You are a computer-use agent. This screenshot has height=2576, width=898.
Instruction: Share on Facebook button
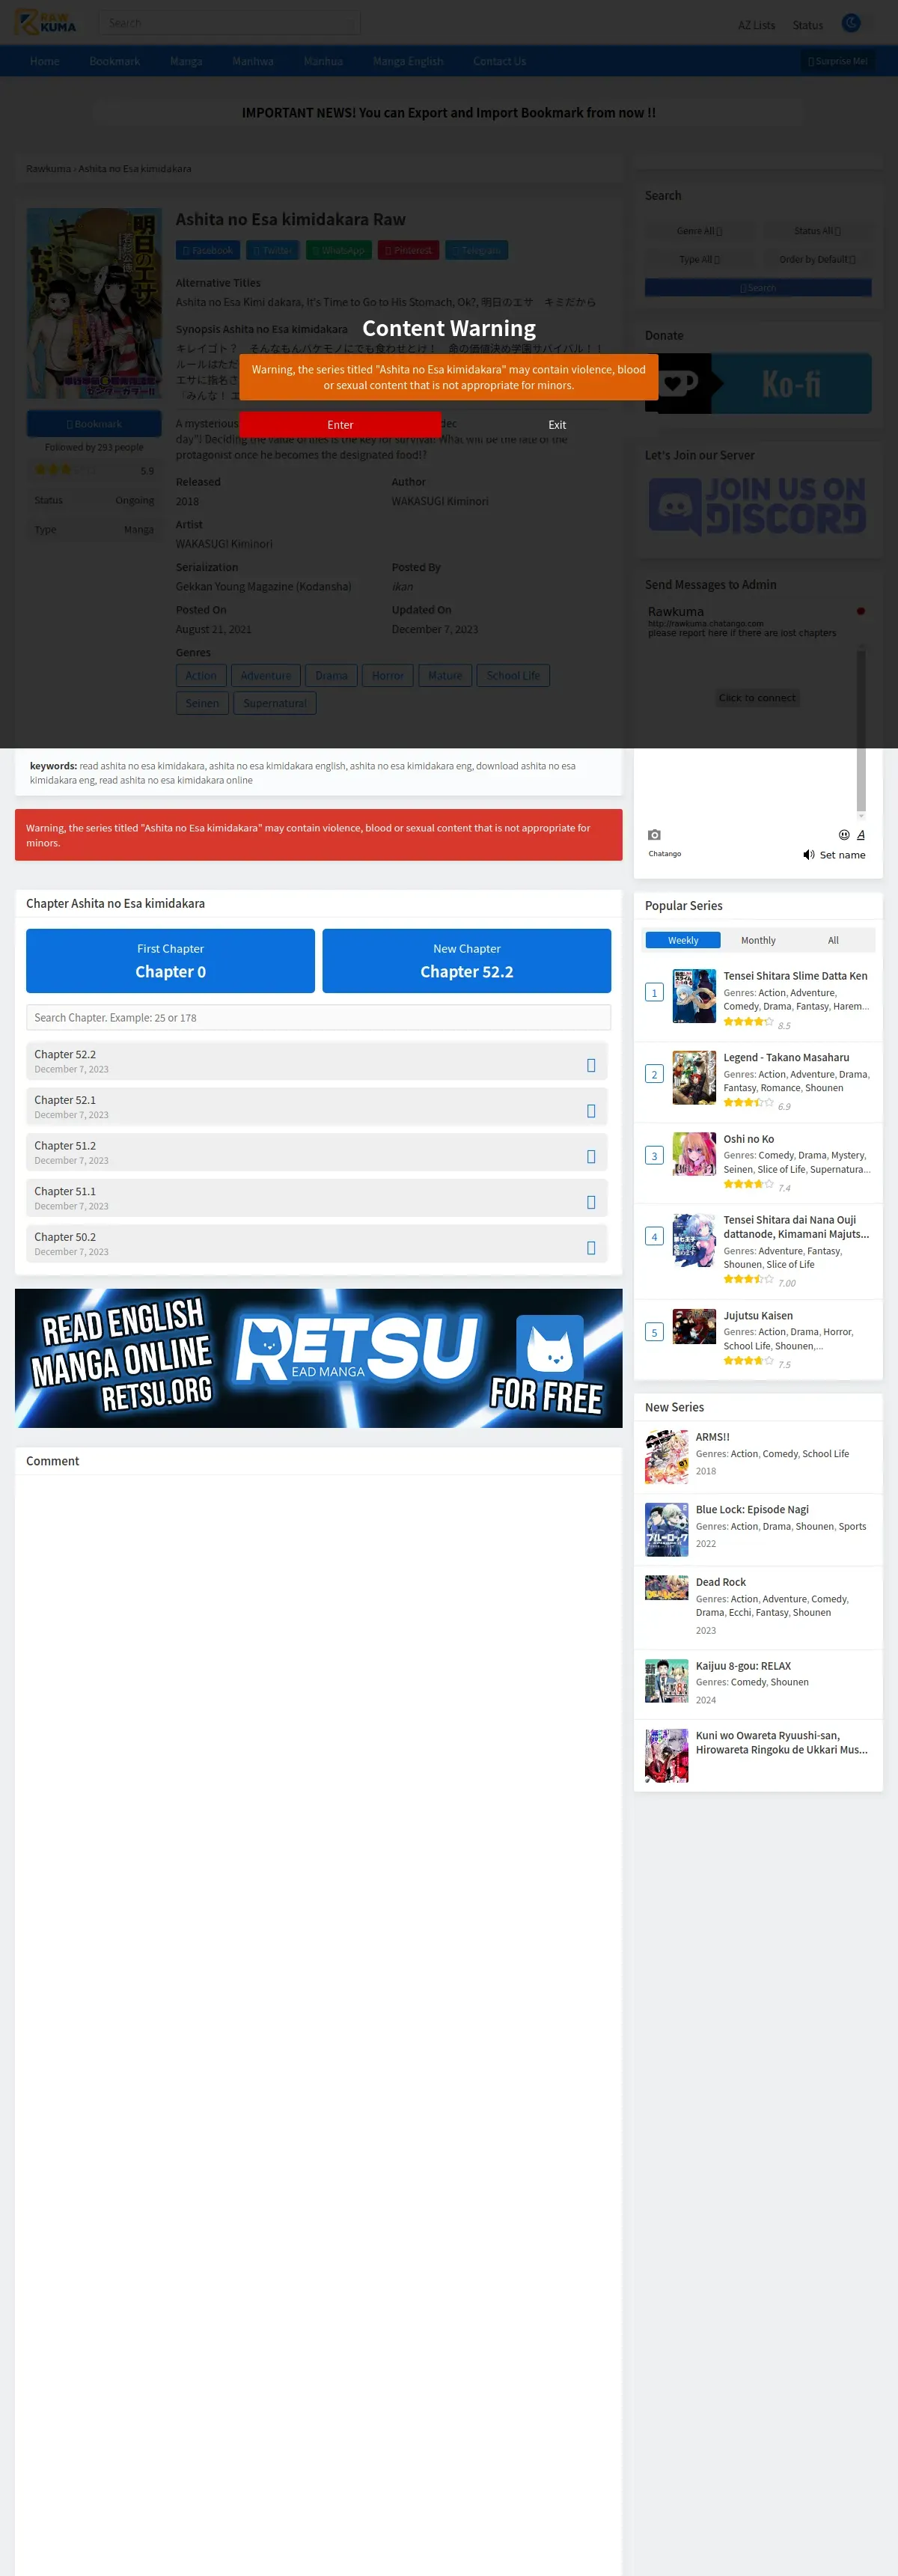[x=208, y=250]
